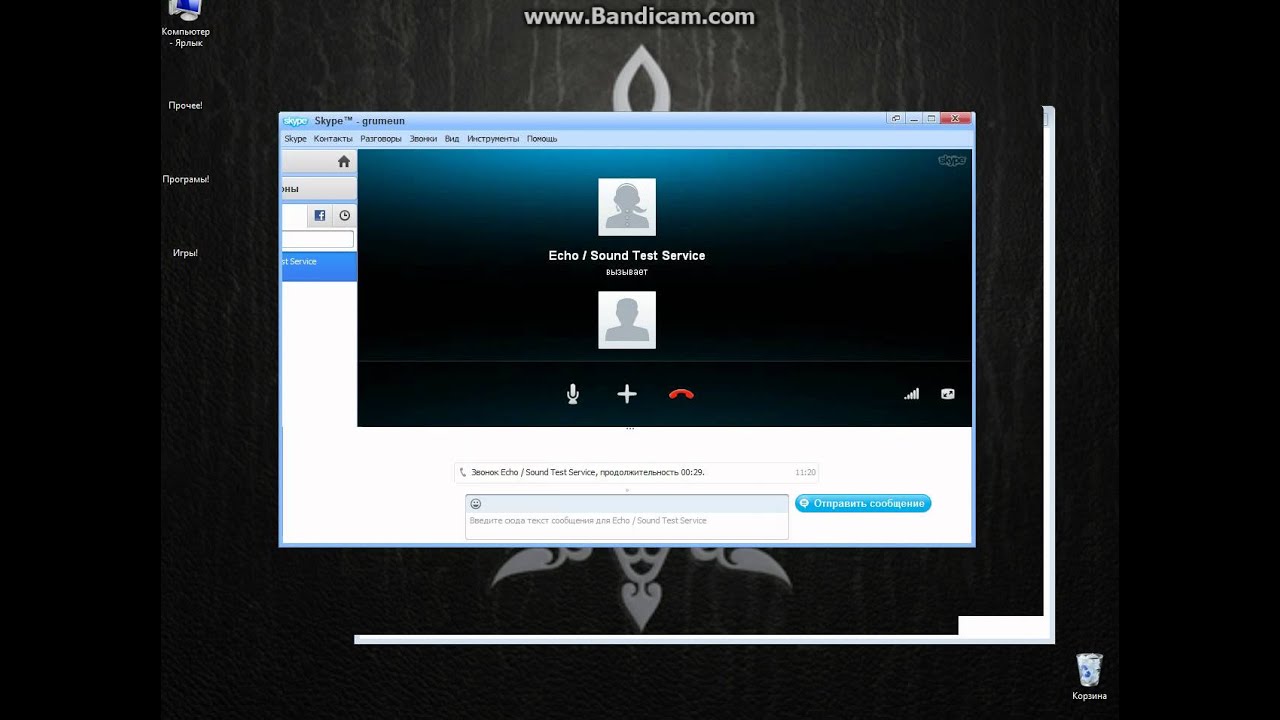Screen dimensions: 1280x720
Task: Open the emoticon smiley picker
Action: click(x=476, y=503)
